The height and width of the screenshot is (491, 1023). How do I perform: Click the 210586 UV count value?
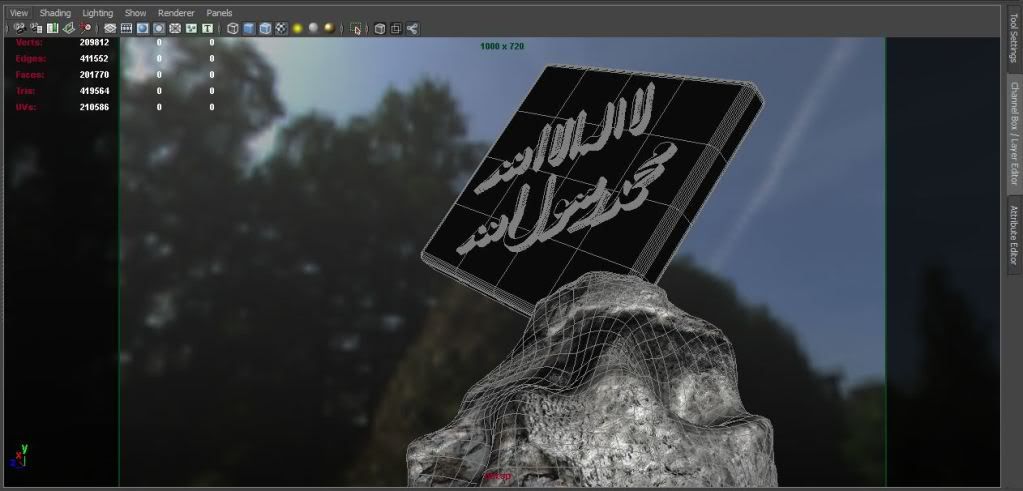(94, 107)
